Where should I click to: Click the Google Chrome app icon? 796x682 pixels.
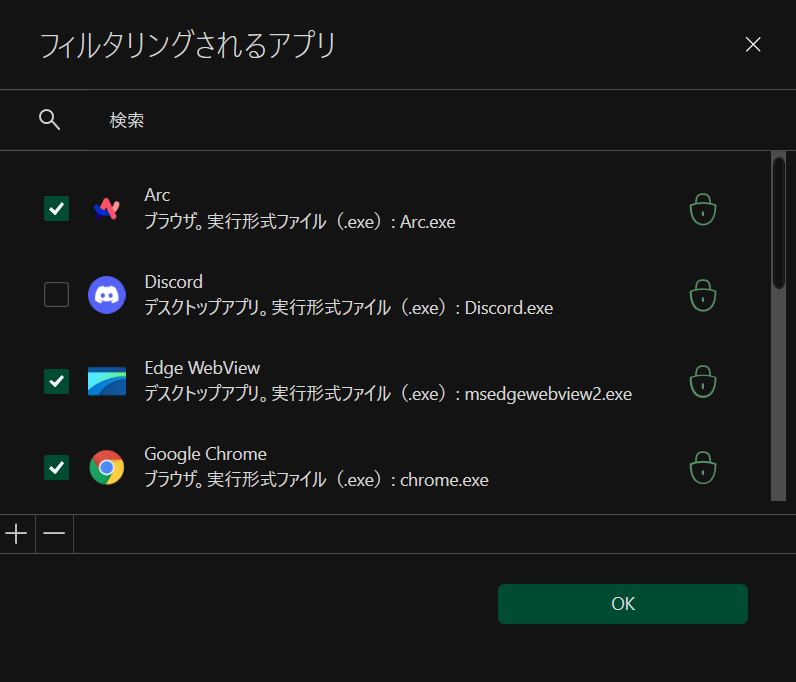pos(107,467)
